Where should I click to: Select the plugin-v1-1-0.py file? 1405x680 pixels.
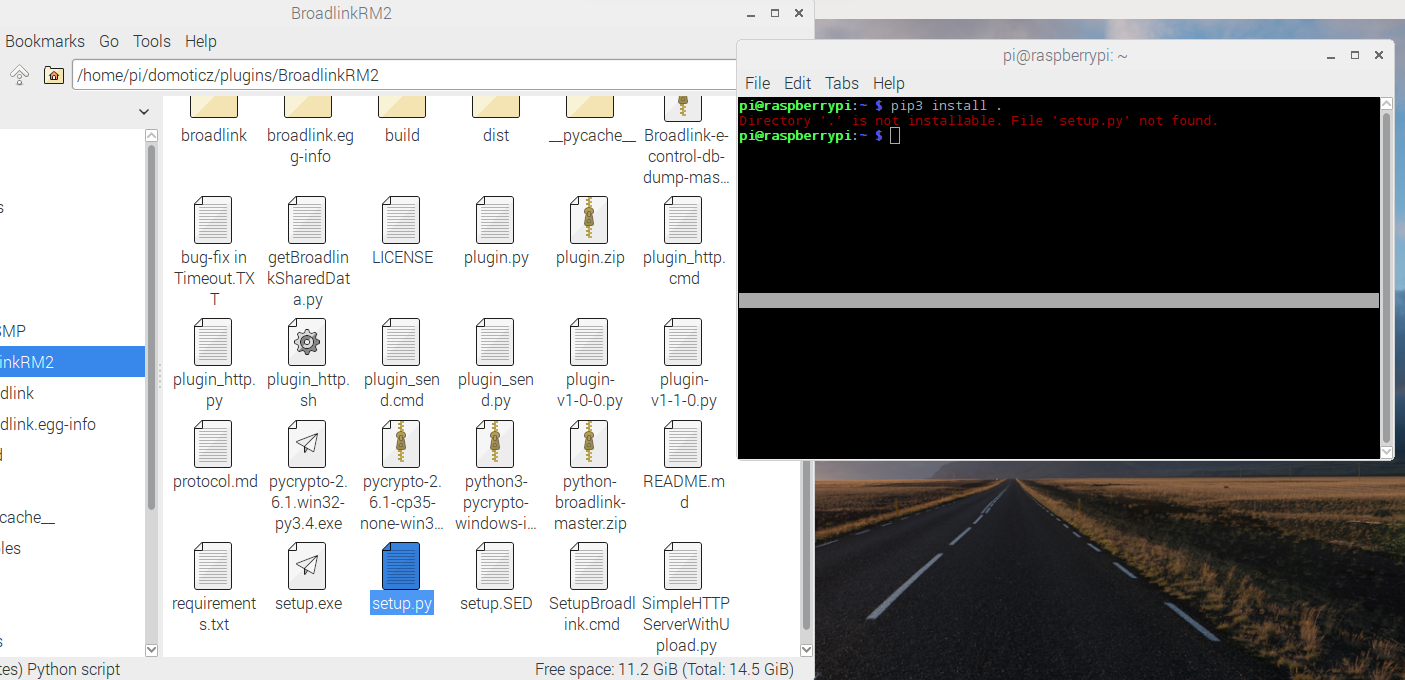coord(684,364)
